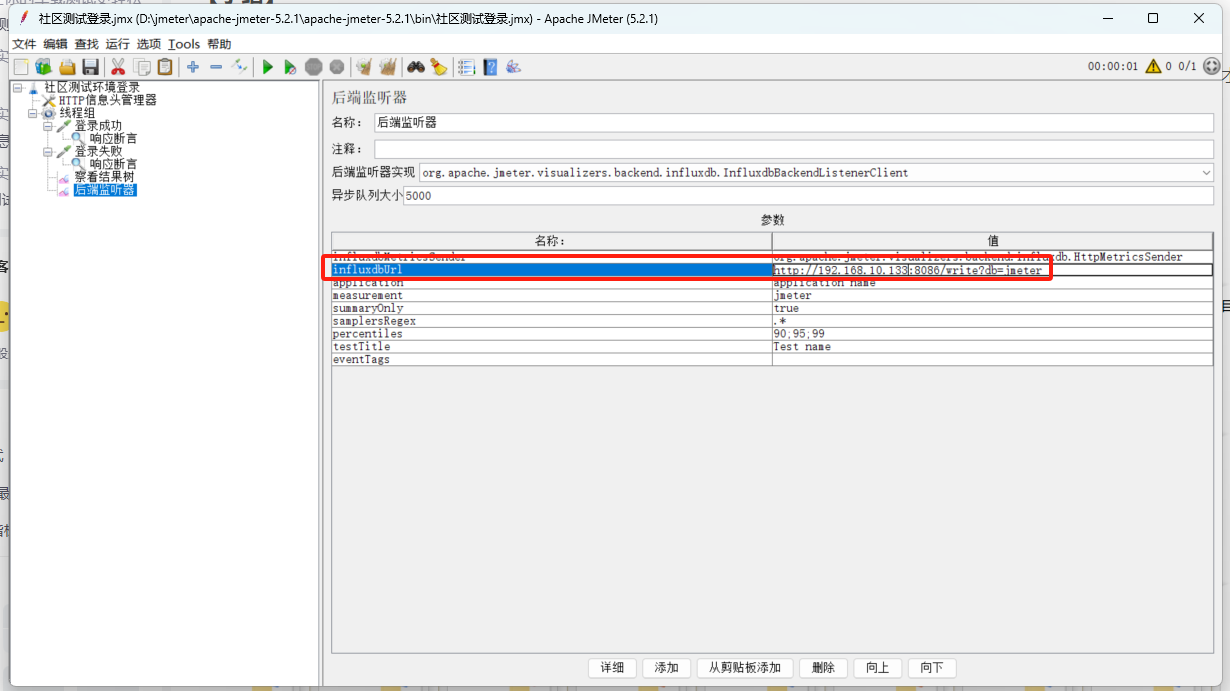Click the Stop test icon
The width and height of the screenshot is (1230, 691).
click(314, 67)
